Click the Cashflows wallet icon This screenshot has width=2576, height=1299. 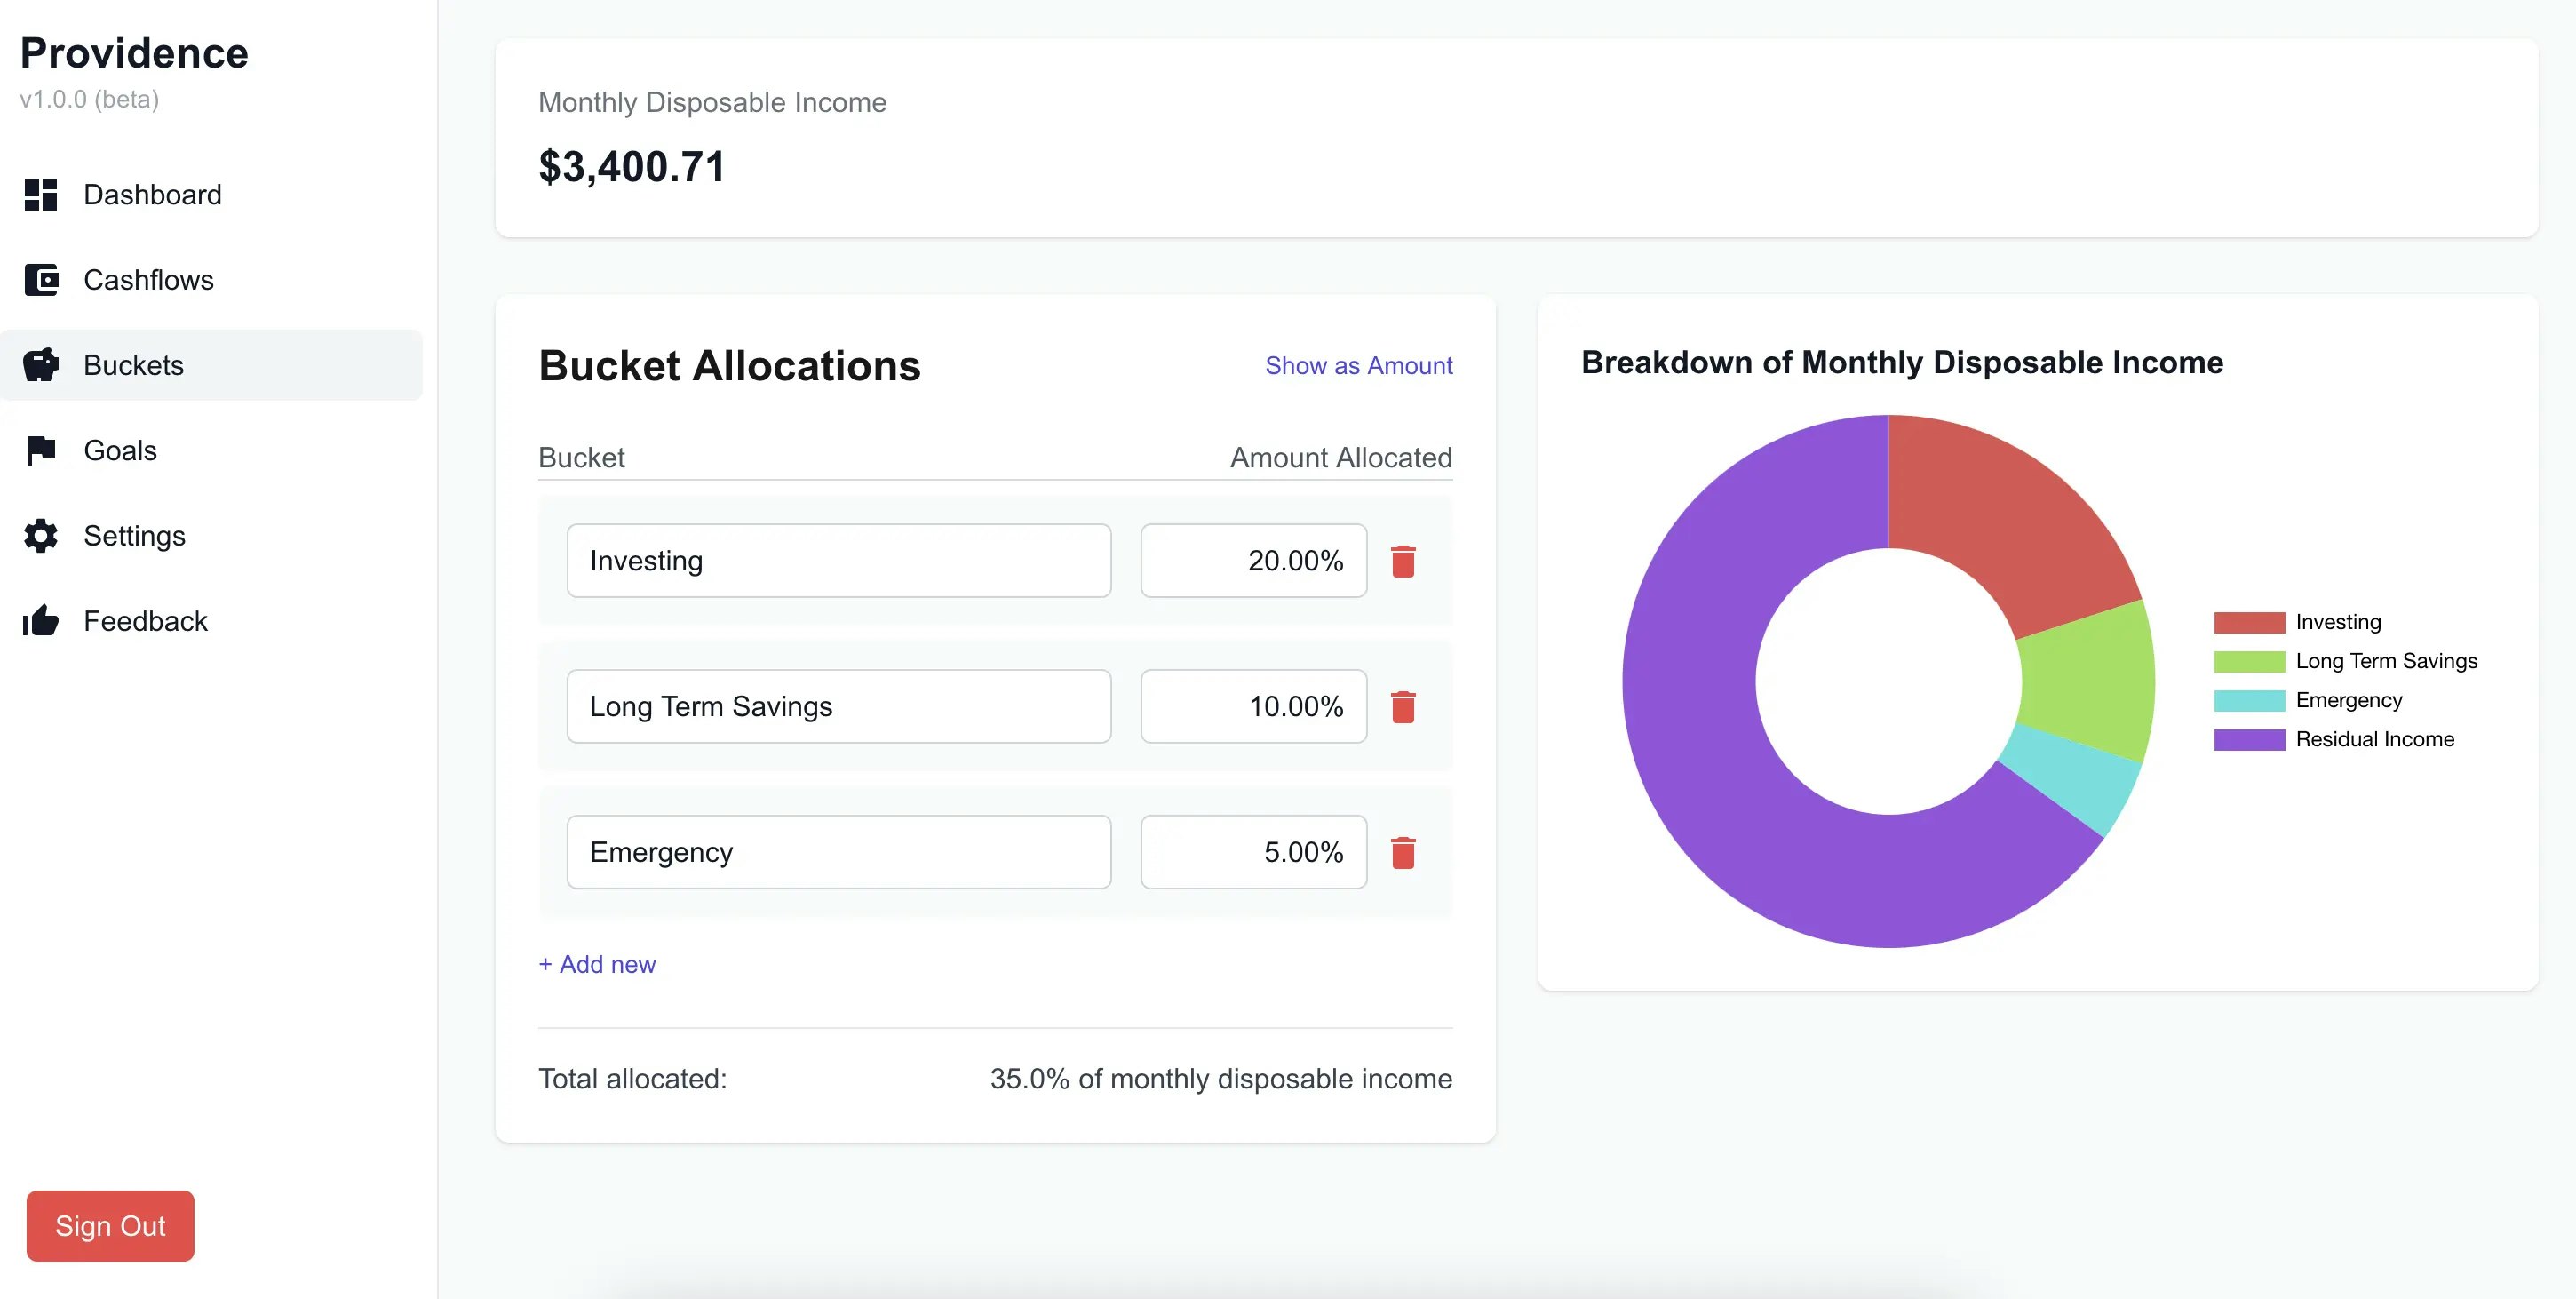[x=41, y=280]
